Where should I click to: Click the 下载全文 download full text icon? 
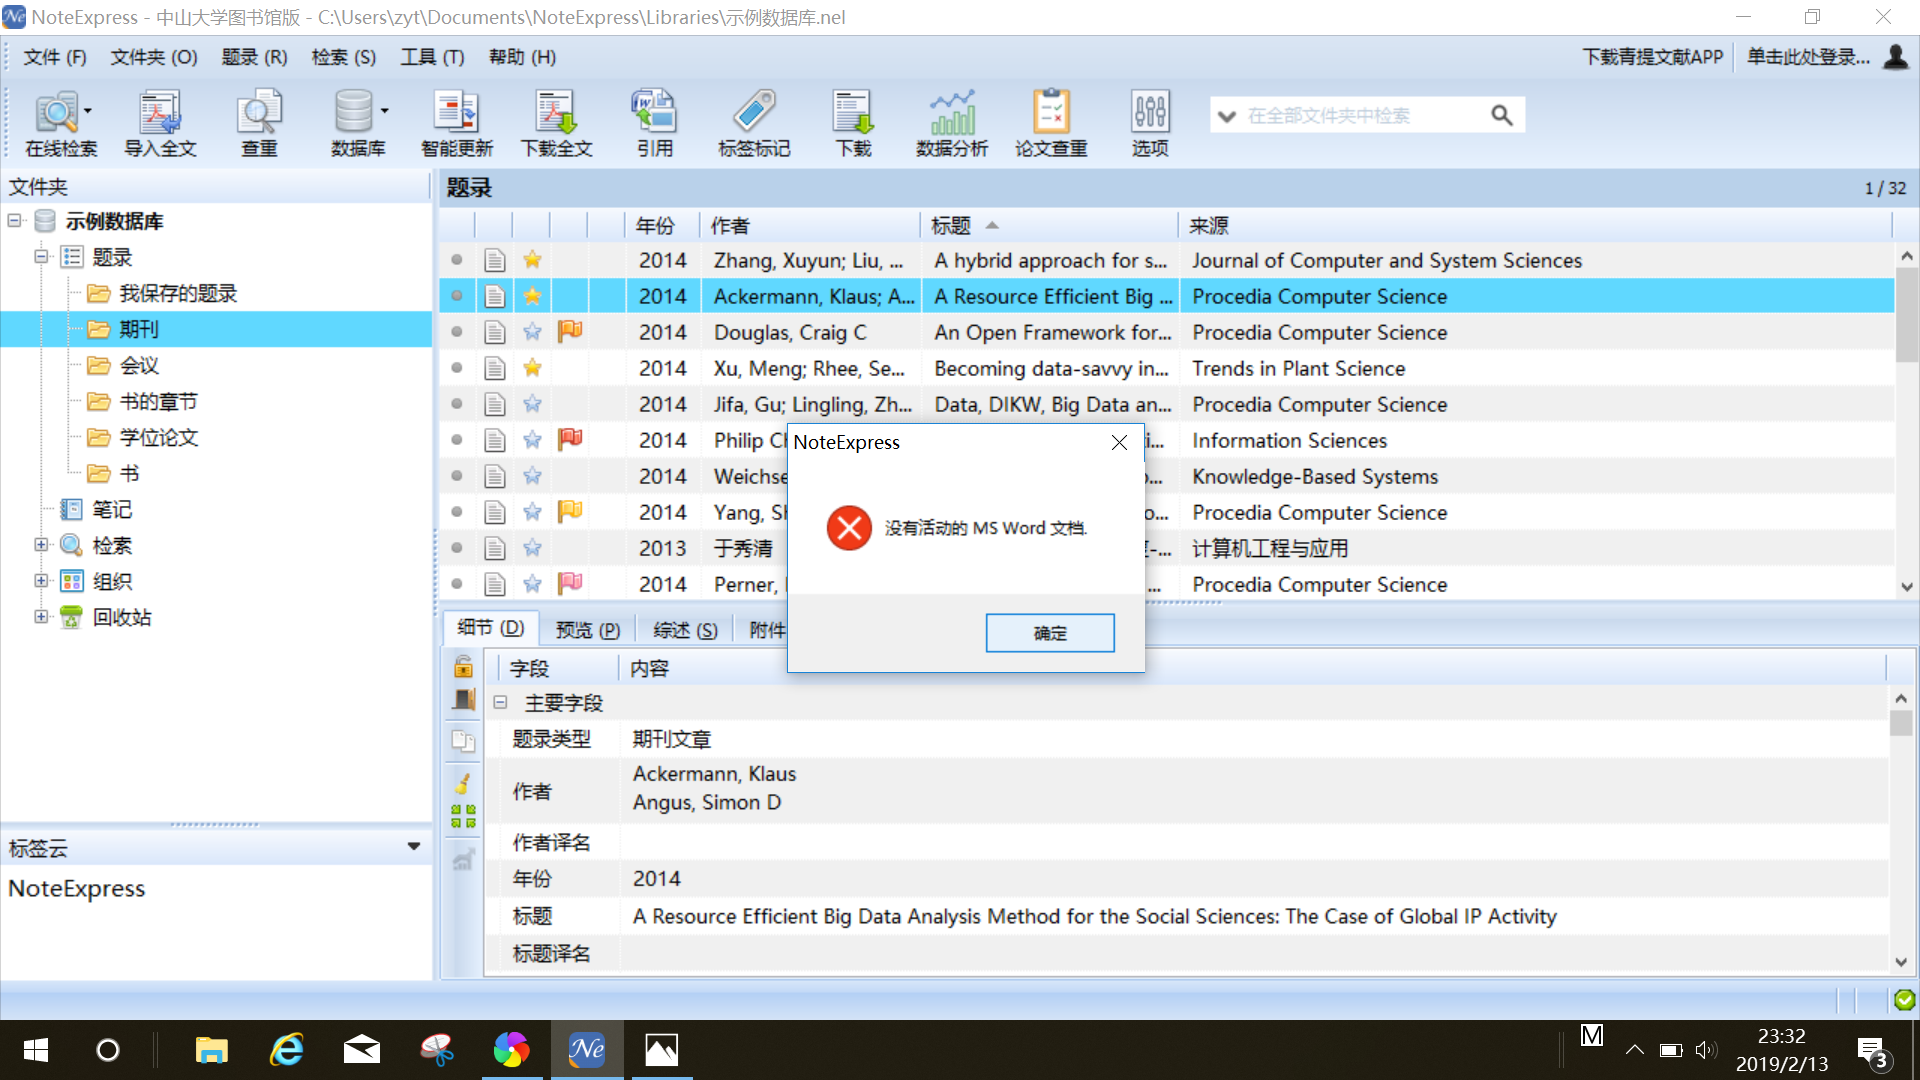click(556, 123)
